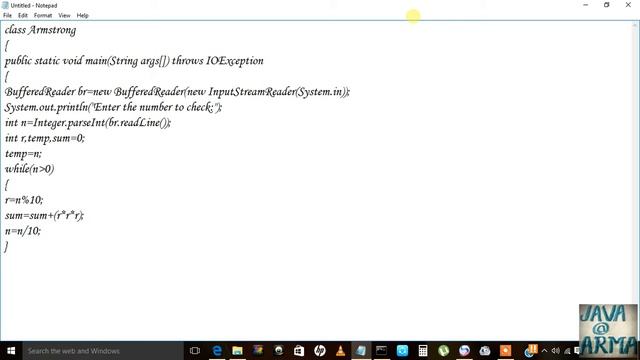Launch VLC media player from the taskbar
Image resolution: width=640 pixels, height=360 pixels.
340,351
